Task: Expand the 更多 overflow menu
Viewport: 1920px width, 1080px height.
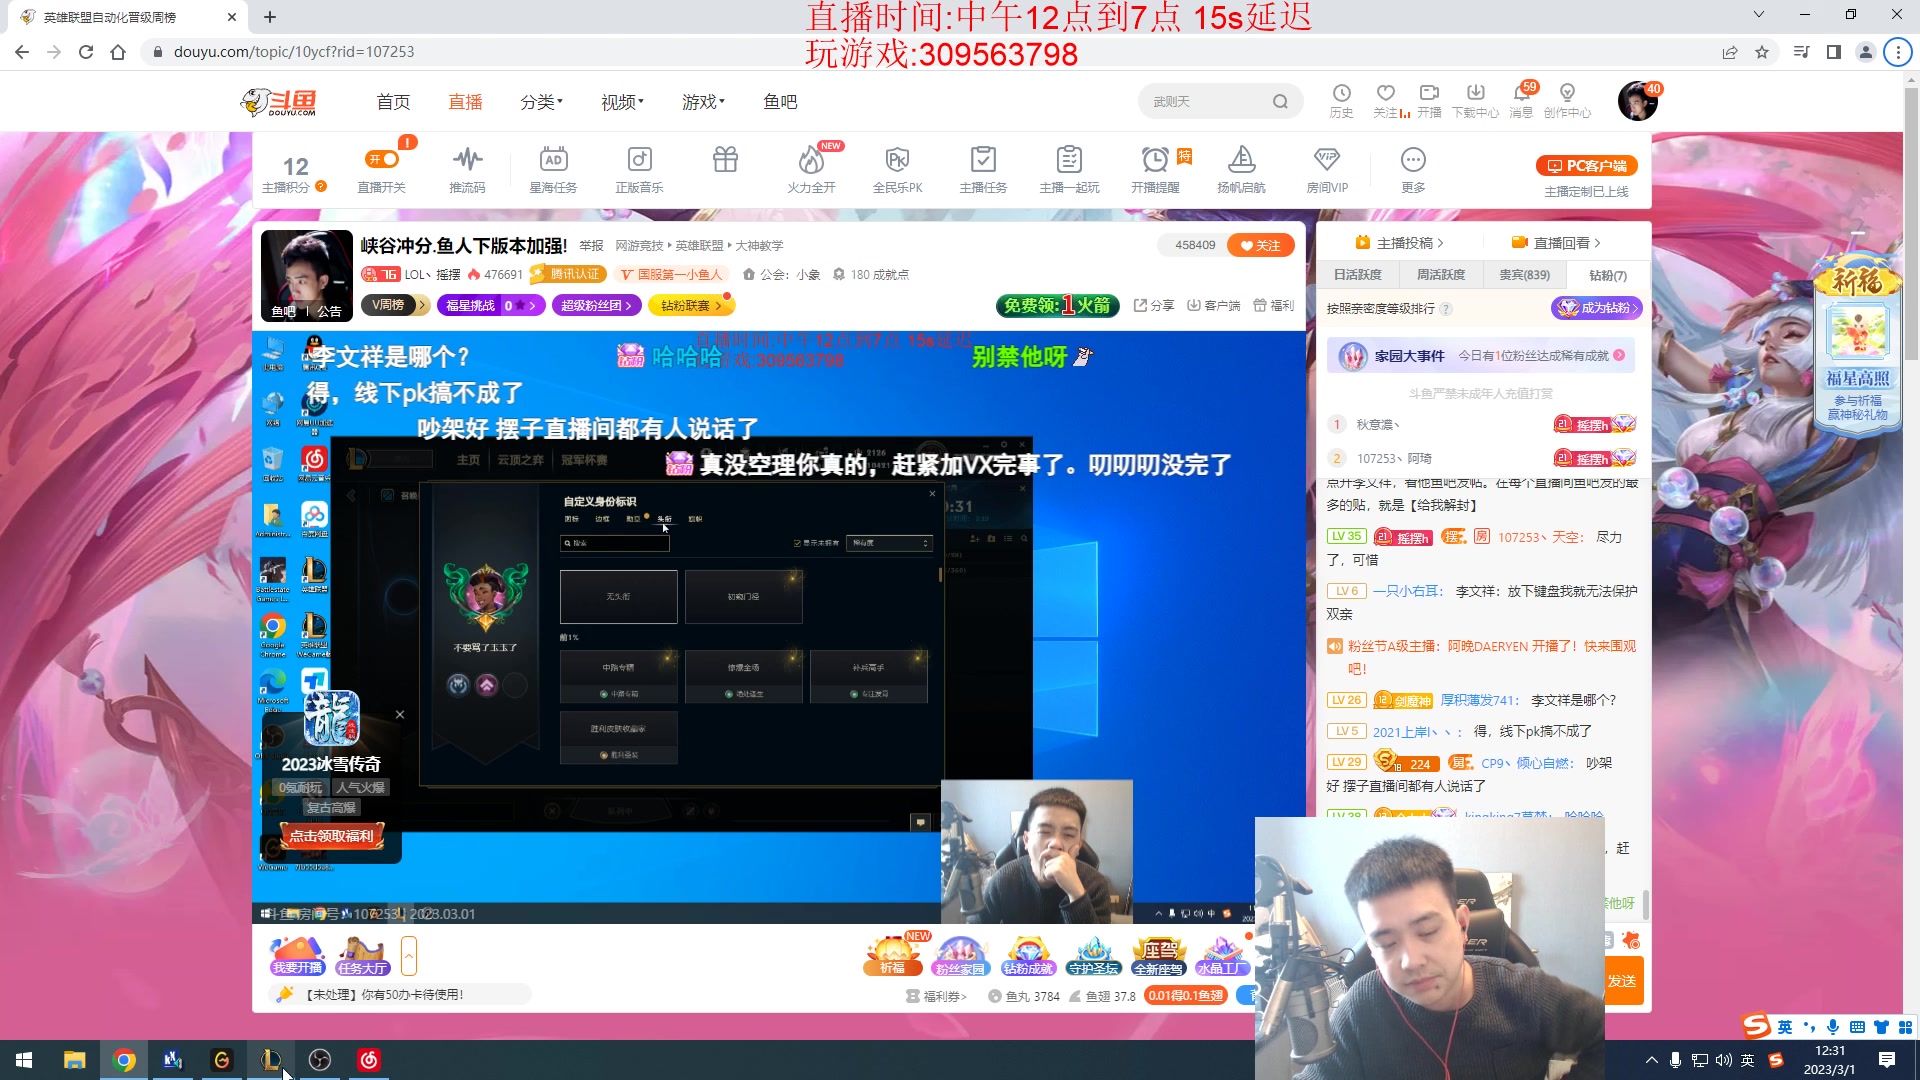Action: pyautogui.click(x=1412, y=160)
